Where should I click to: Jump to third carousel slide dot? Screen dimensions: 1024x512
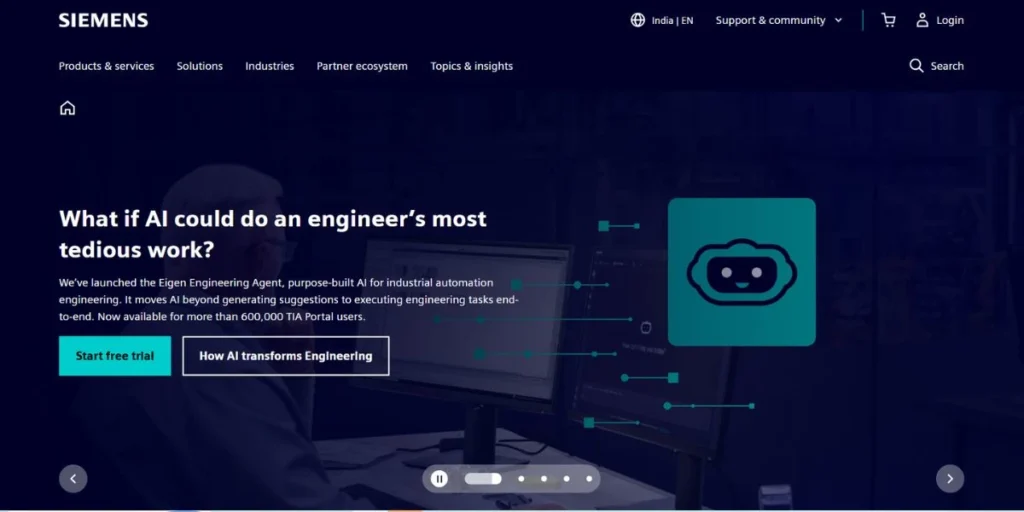543,479
